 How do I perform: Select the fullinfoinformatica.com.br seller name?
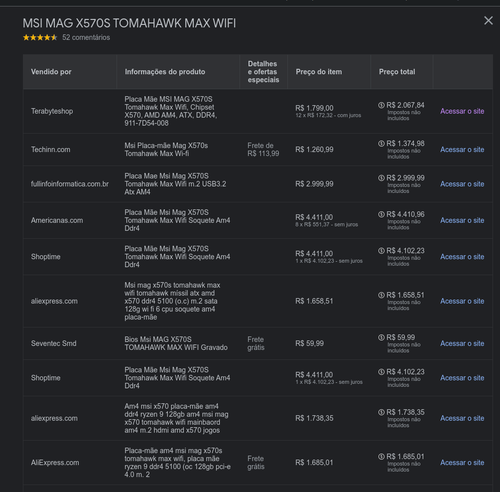(x=70, y=184)
